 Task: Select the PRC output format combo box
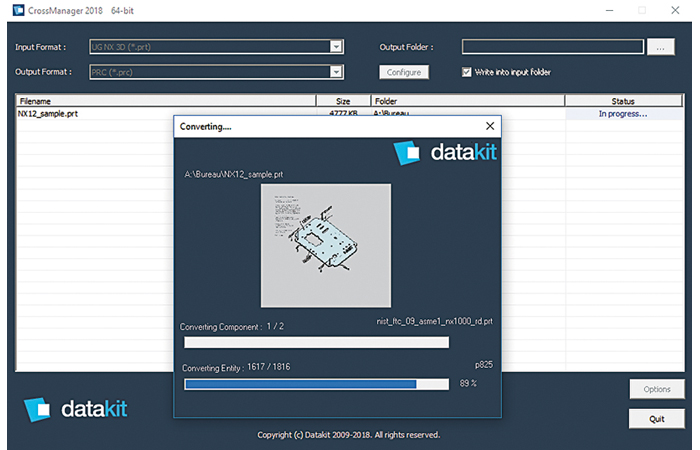pos(217,72)
